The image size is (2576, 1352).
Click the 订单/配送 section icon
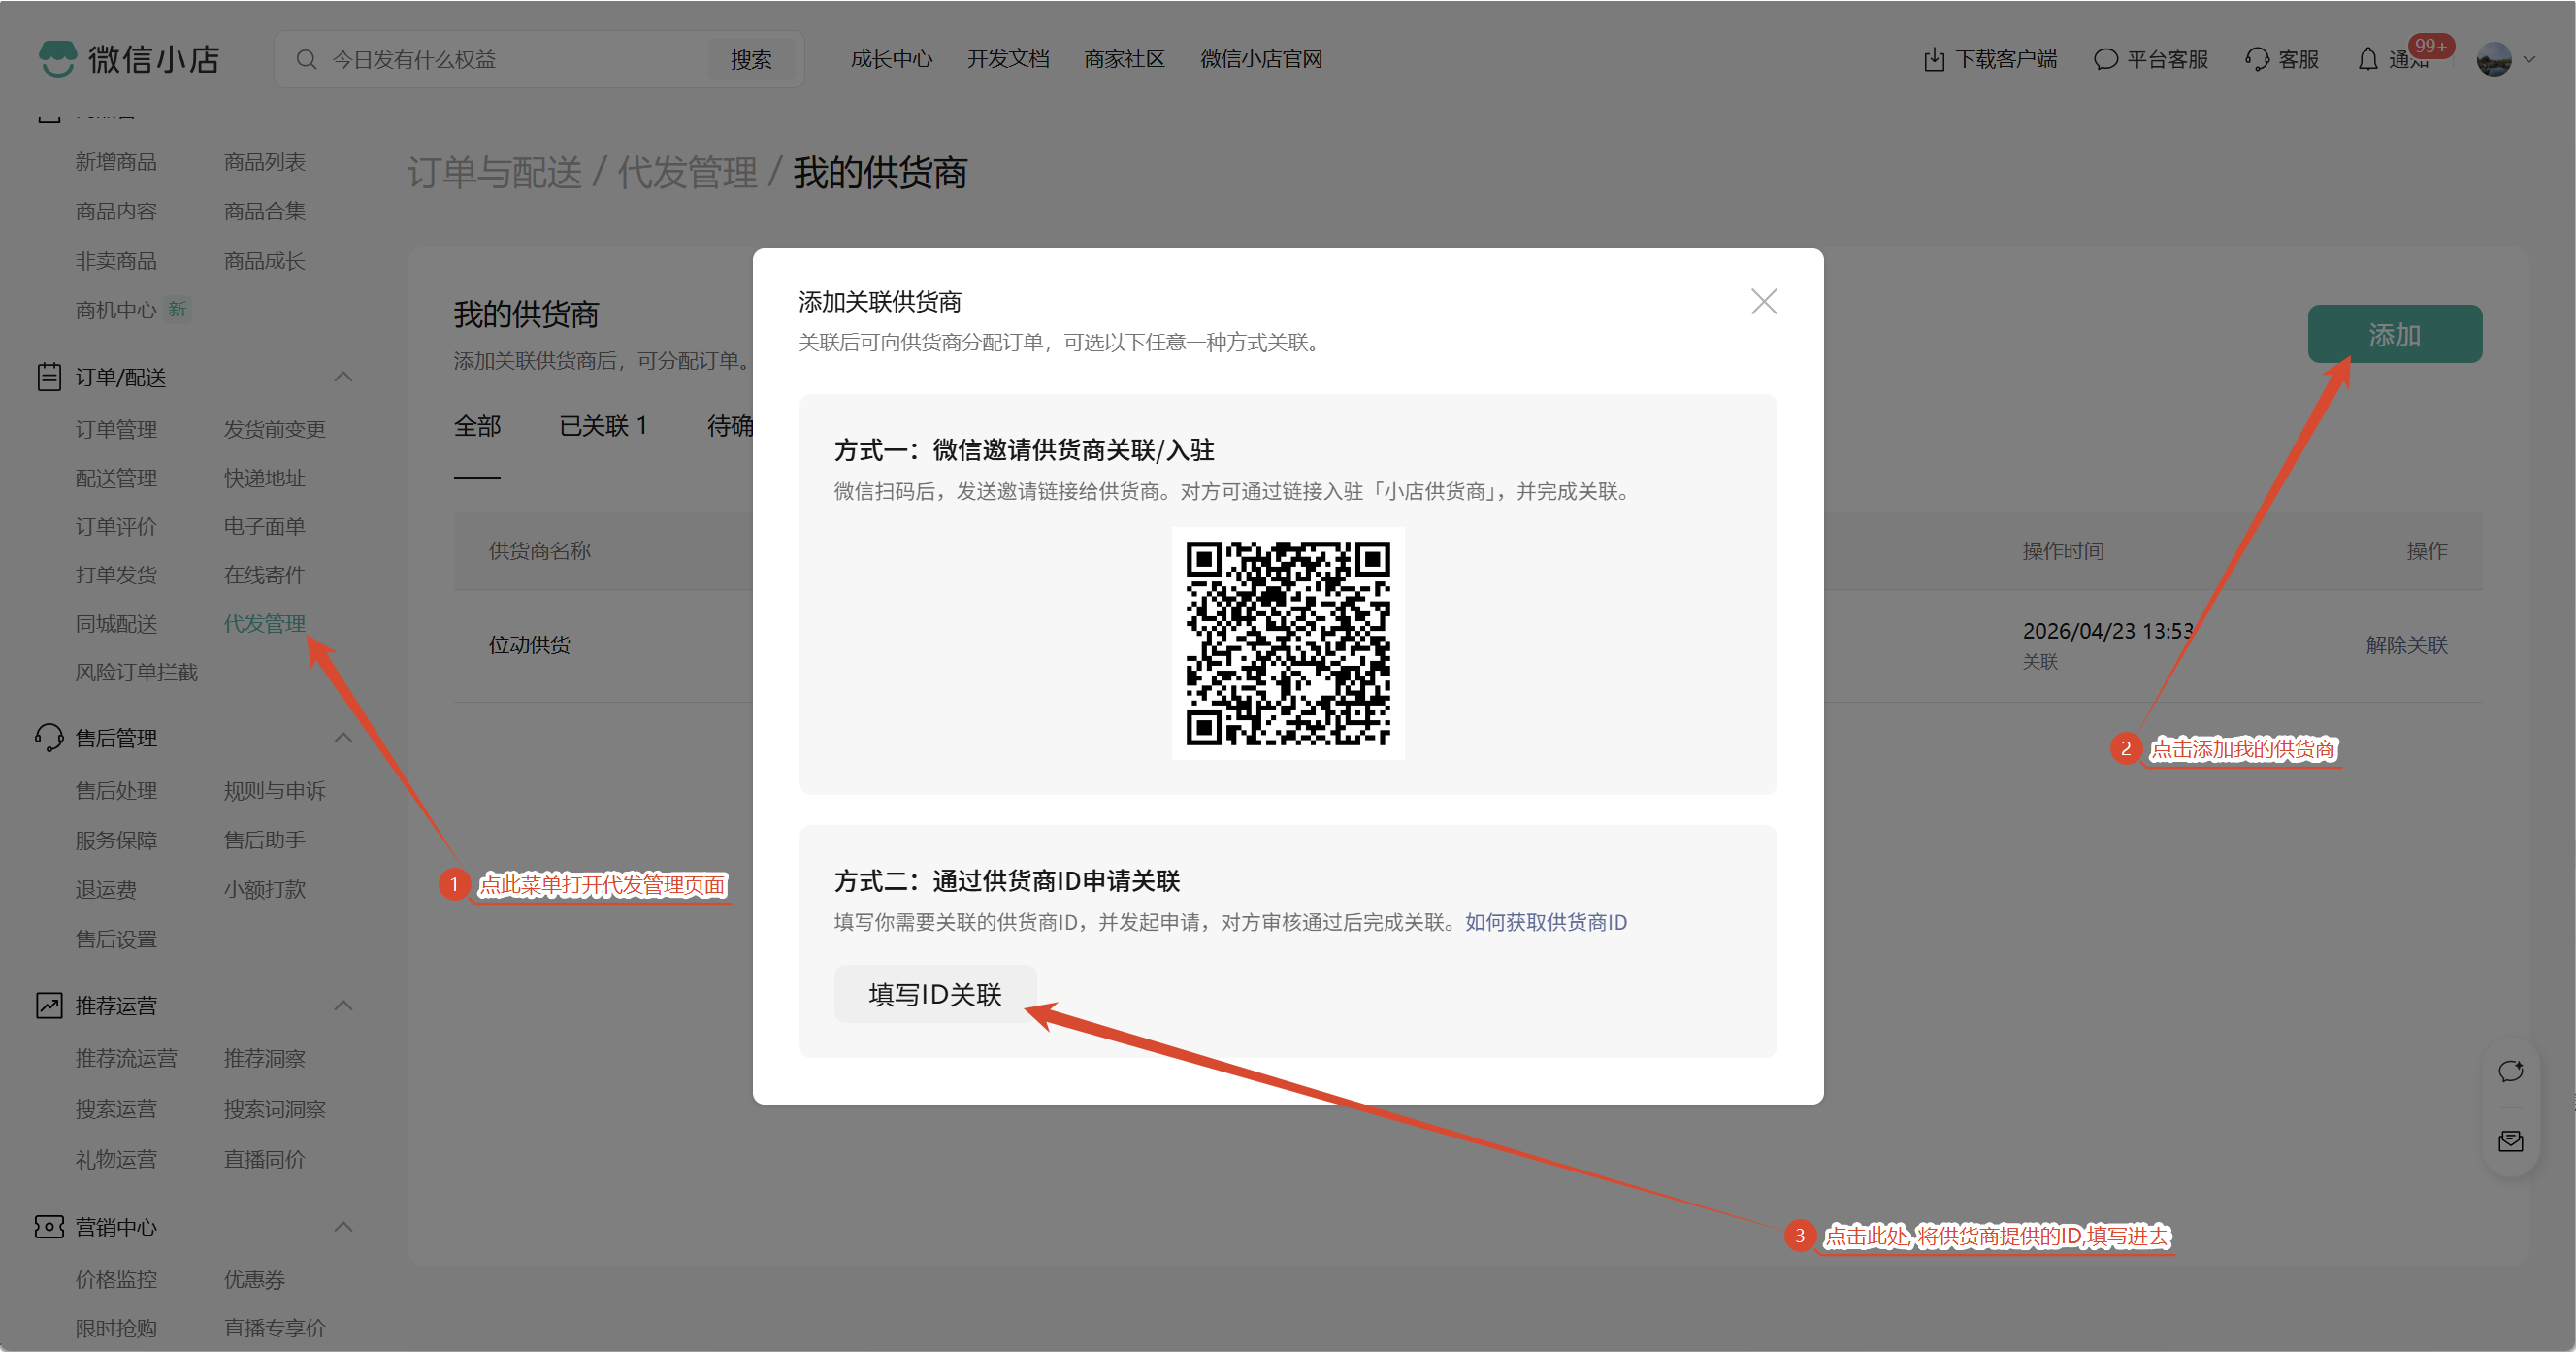pyautogui.click(x=49, y=377)
